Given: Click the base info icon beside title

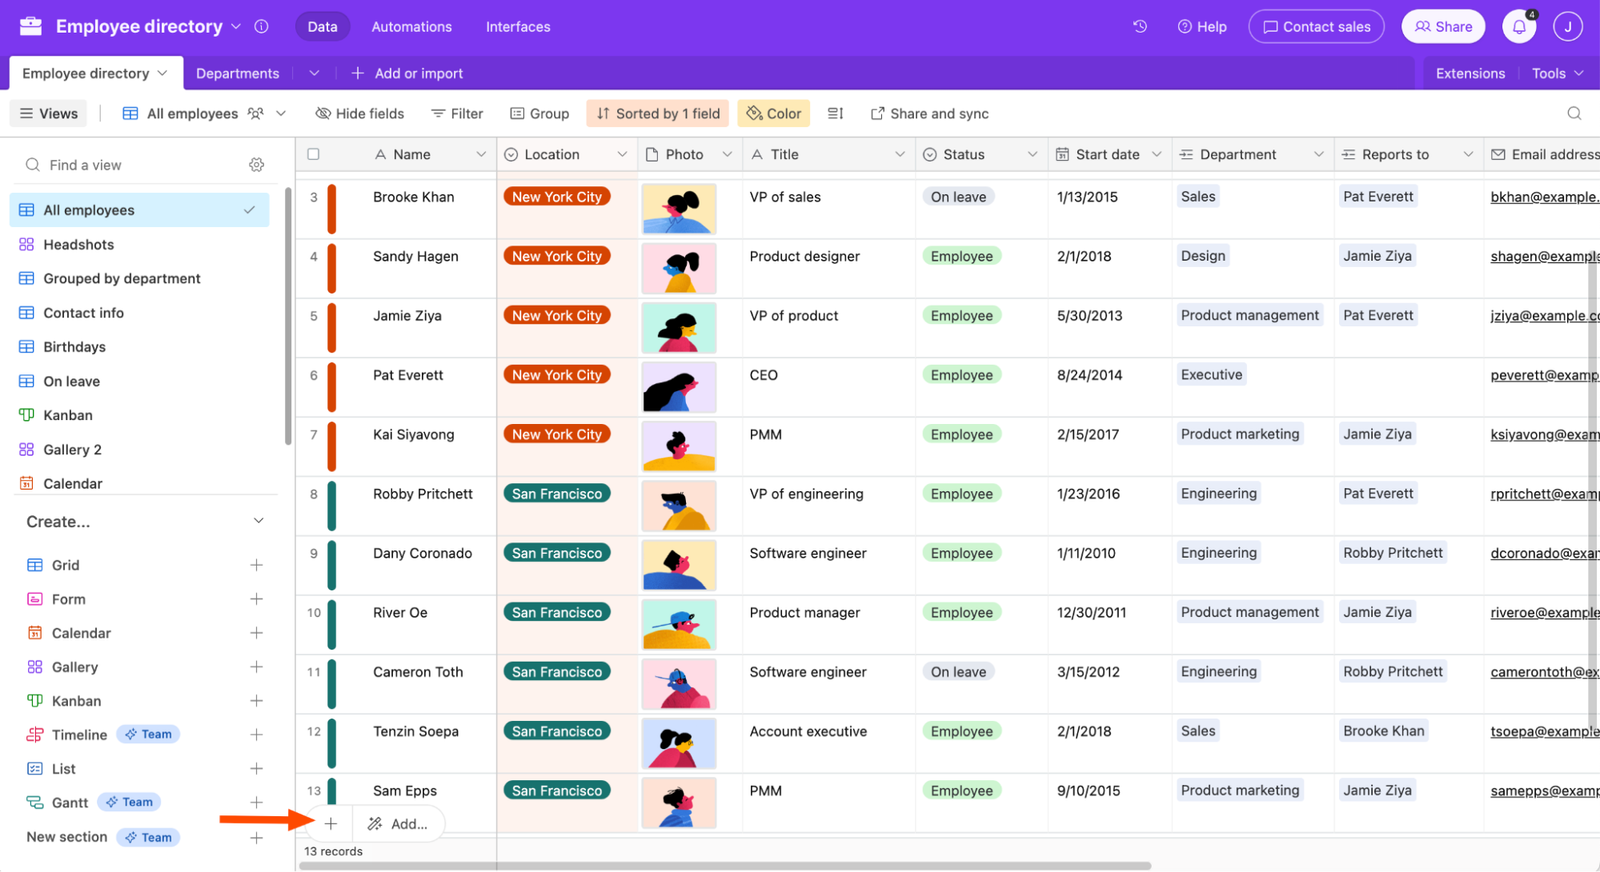Looking at the screenshot, I should click(262, 27).
